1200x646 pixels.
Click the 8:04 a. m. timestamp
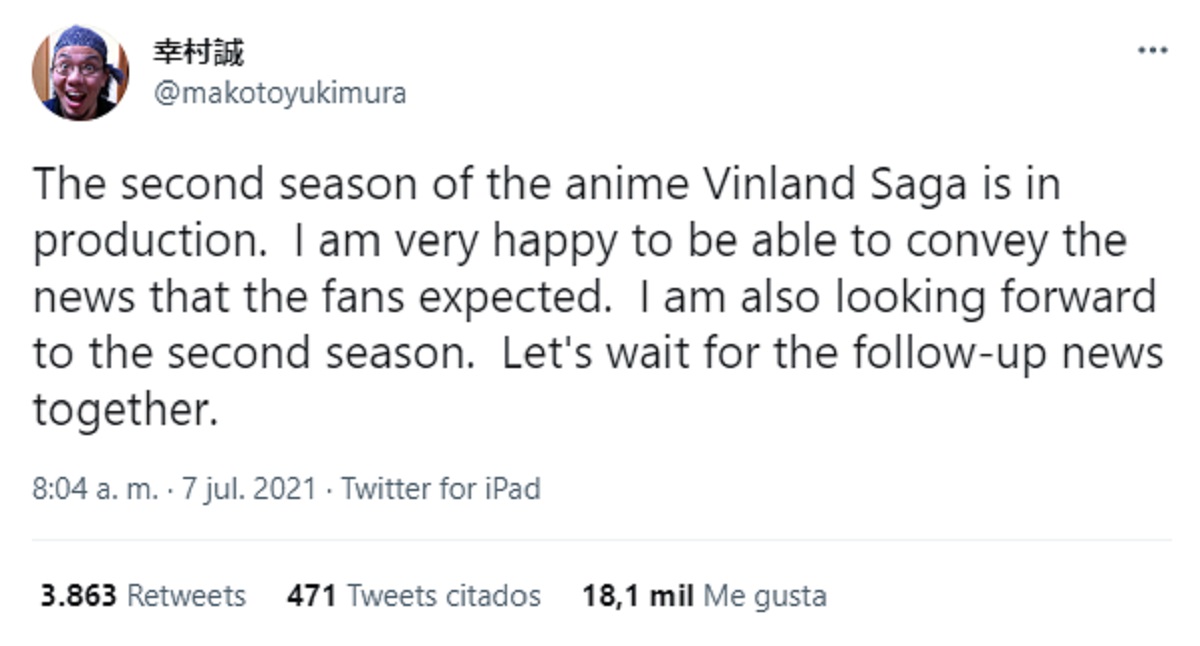pos(95,489)
